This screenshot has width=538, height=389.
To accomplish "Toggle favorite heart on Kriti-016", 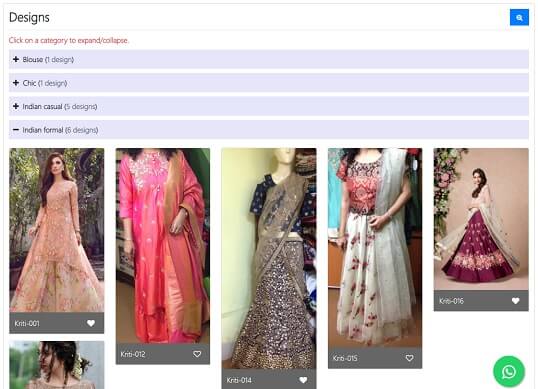I will (515, 301).
